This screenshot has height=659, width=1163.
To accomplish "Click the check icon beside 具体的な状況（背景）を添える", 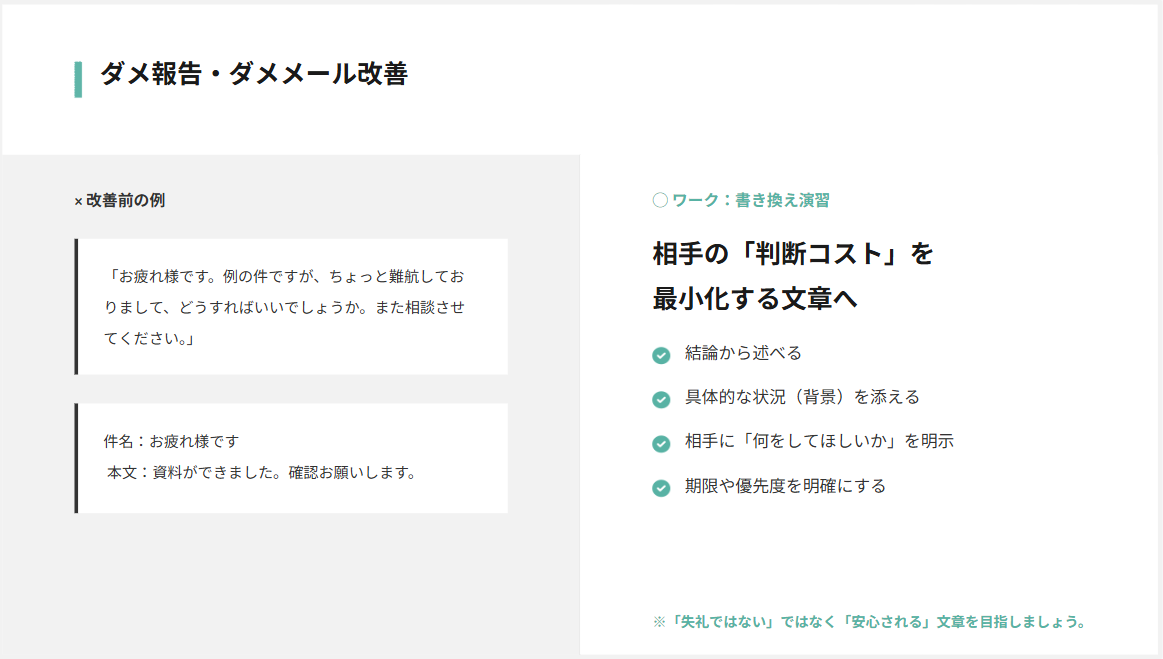I will point(661,400).
